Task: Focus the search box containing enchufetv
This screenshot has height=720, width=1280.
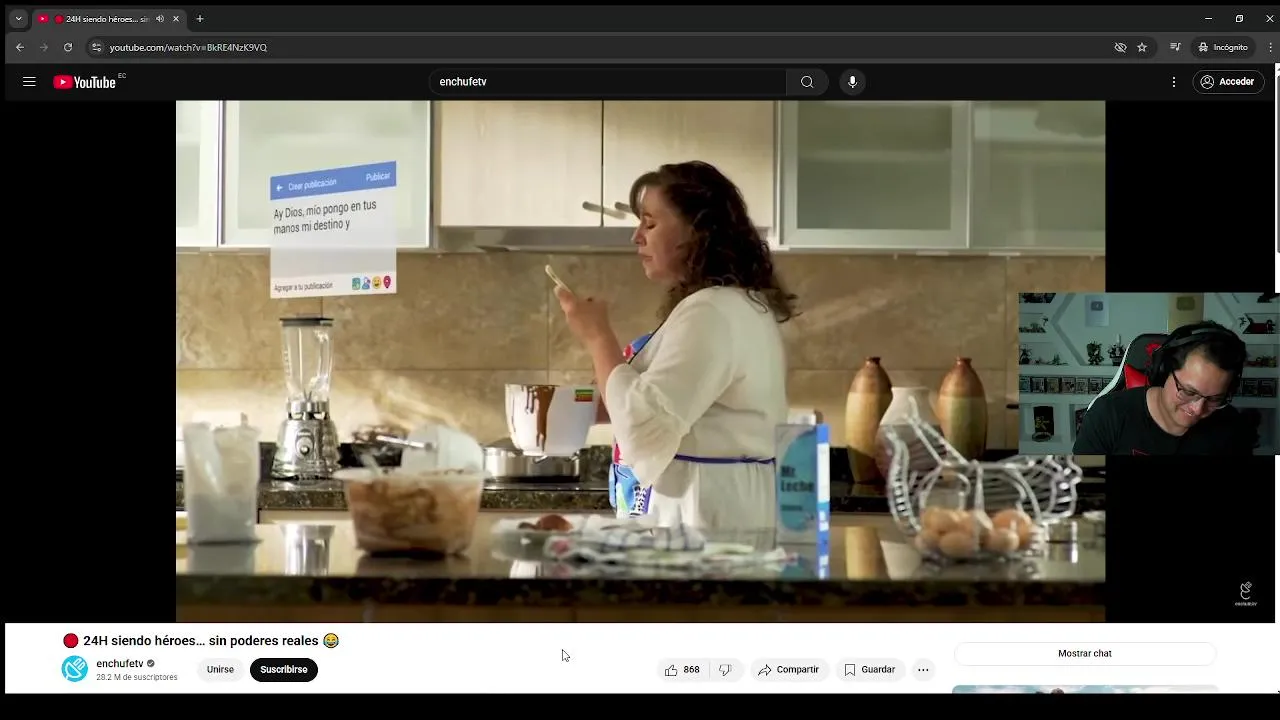Action: pyautogui.click(x=608, y=82)
